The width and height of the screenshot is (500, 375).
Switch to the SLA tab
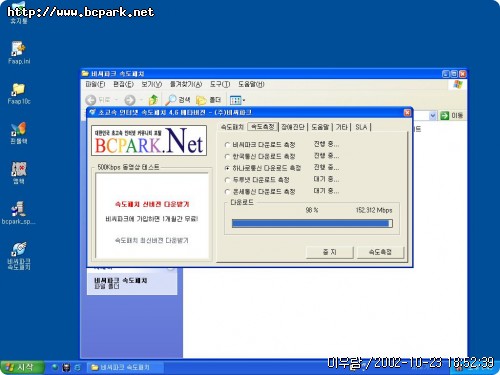click(361, 127)
